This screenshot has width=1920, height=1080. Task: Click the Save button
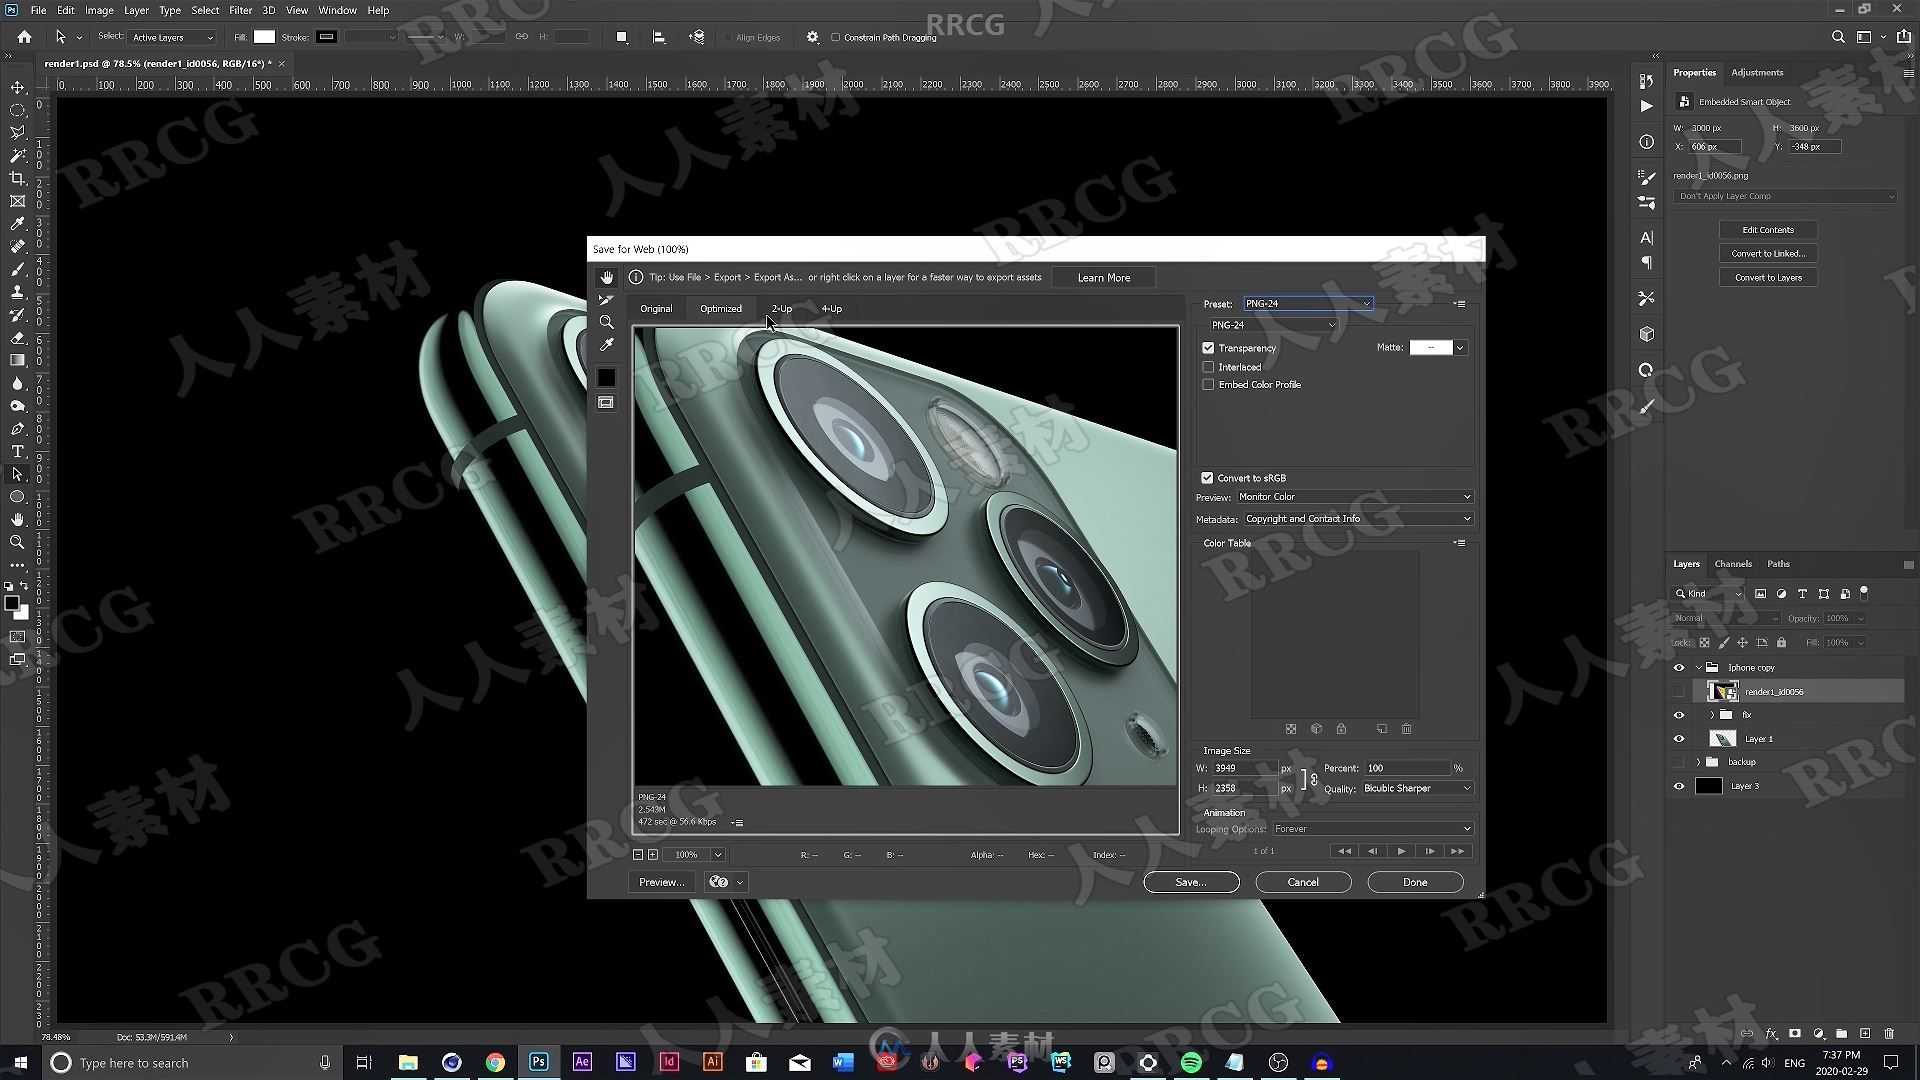coord(1188,881)
